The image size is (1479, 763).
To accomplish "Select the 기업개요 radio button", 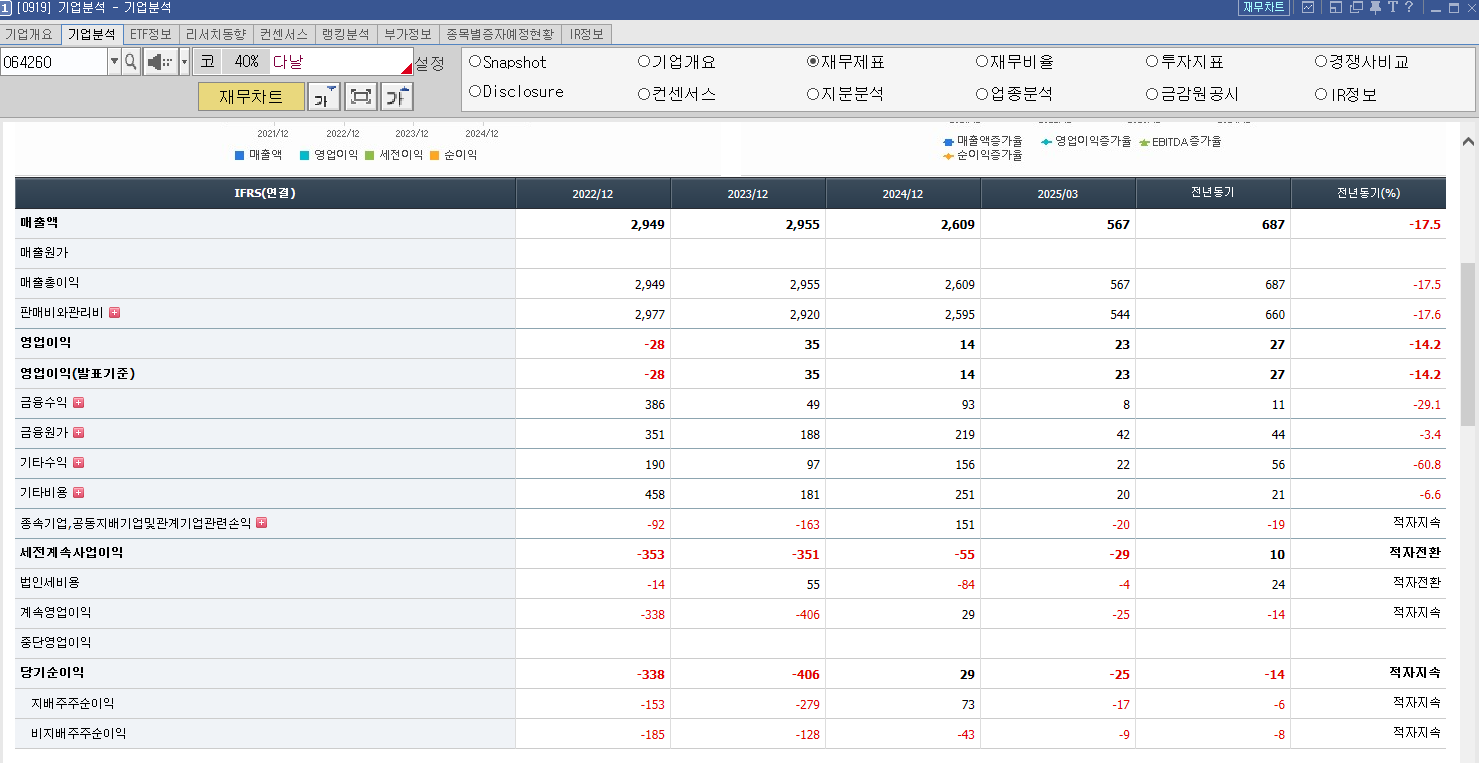I will pos(644,61).
